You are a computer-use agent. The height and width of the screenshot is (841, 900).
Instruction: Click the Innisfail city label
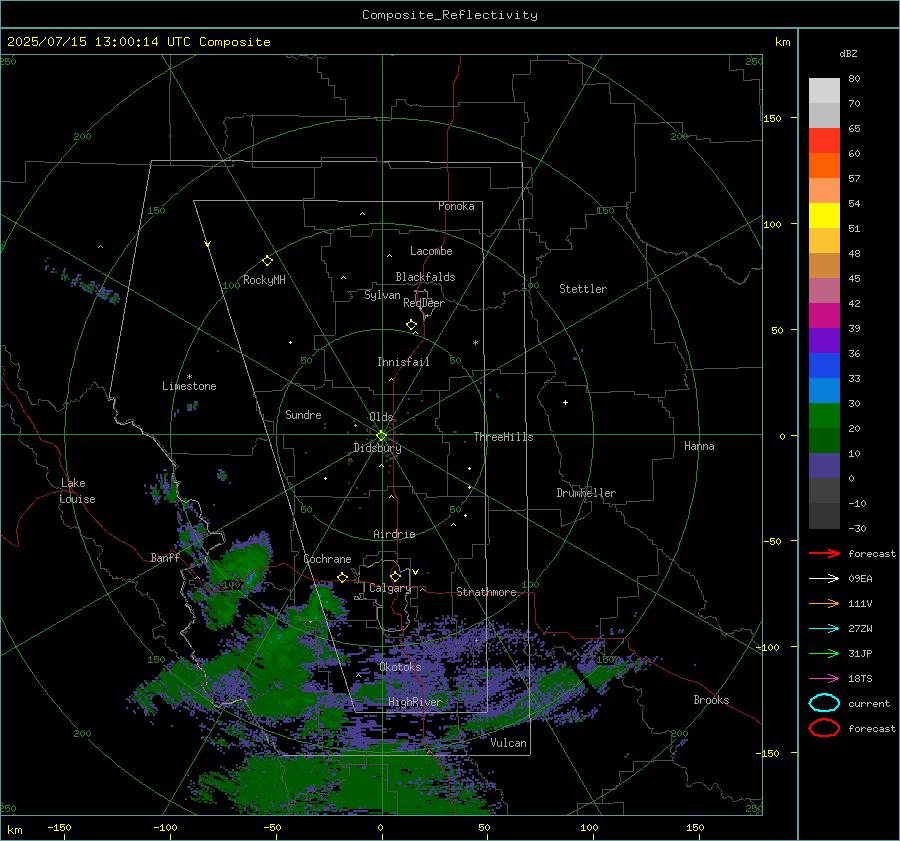pyautogui.click(x=403, y=362)
